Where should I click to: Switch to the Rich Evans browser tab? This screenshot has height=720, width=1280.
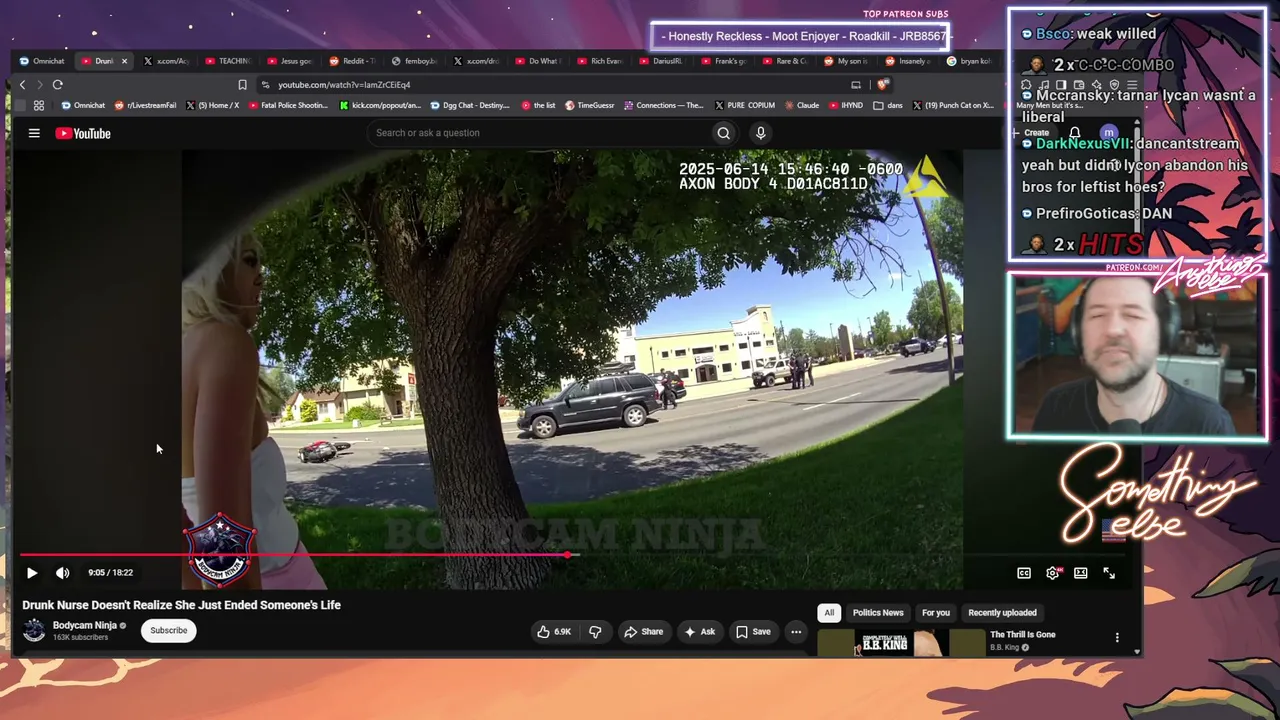[x=600, y=61]
